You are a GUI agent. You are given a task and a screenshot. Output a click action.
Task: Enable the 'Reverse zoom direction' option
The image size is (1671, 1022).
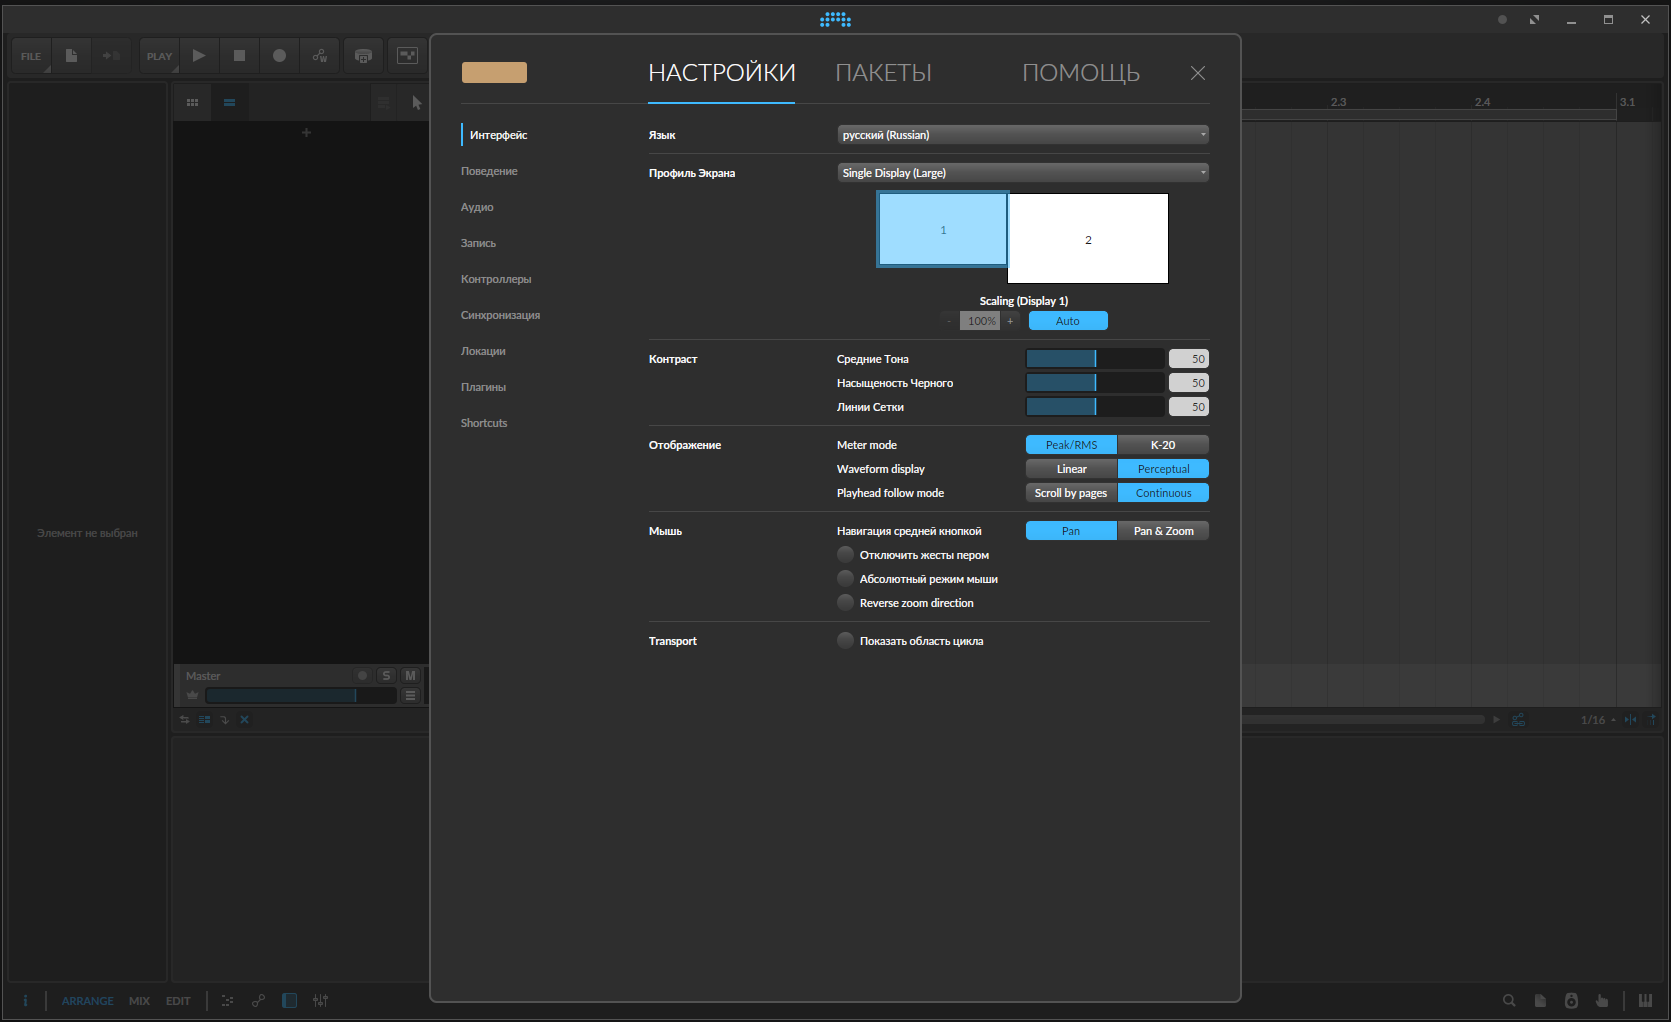[846, 603]
